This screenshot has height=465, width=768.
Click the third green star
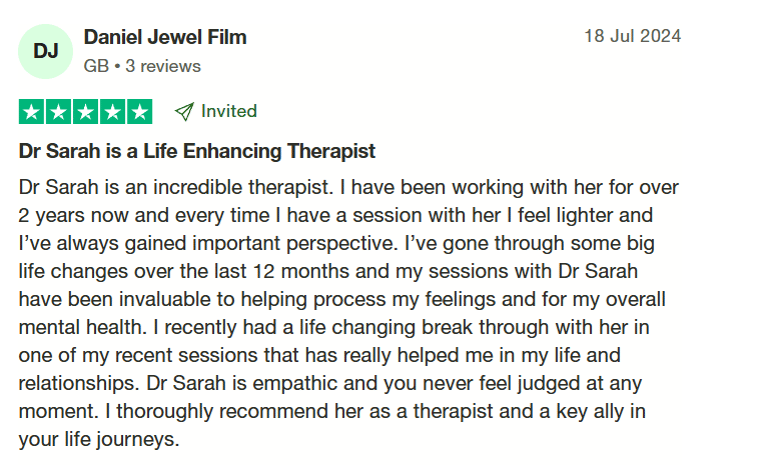pos(86,112)
